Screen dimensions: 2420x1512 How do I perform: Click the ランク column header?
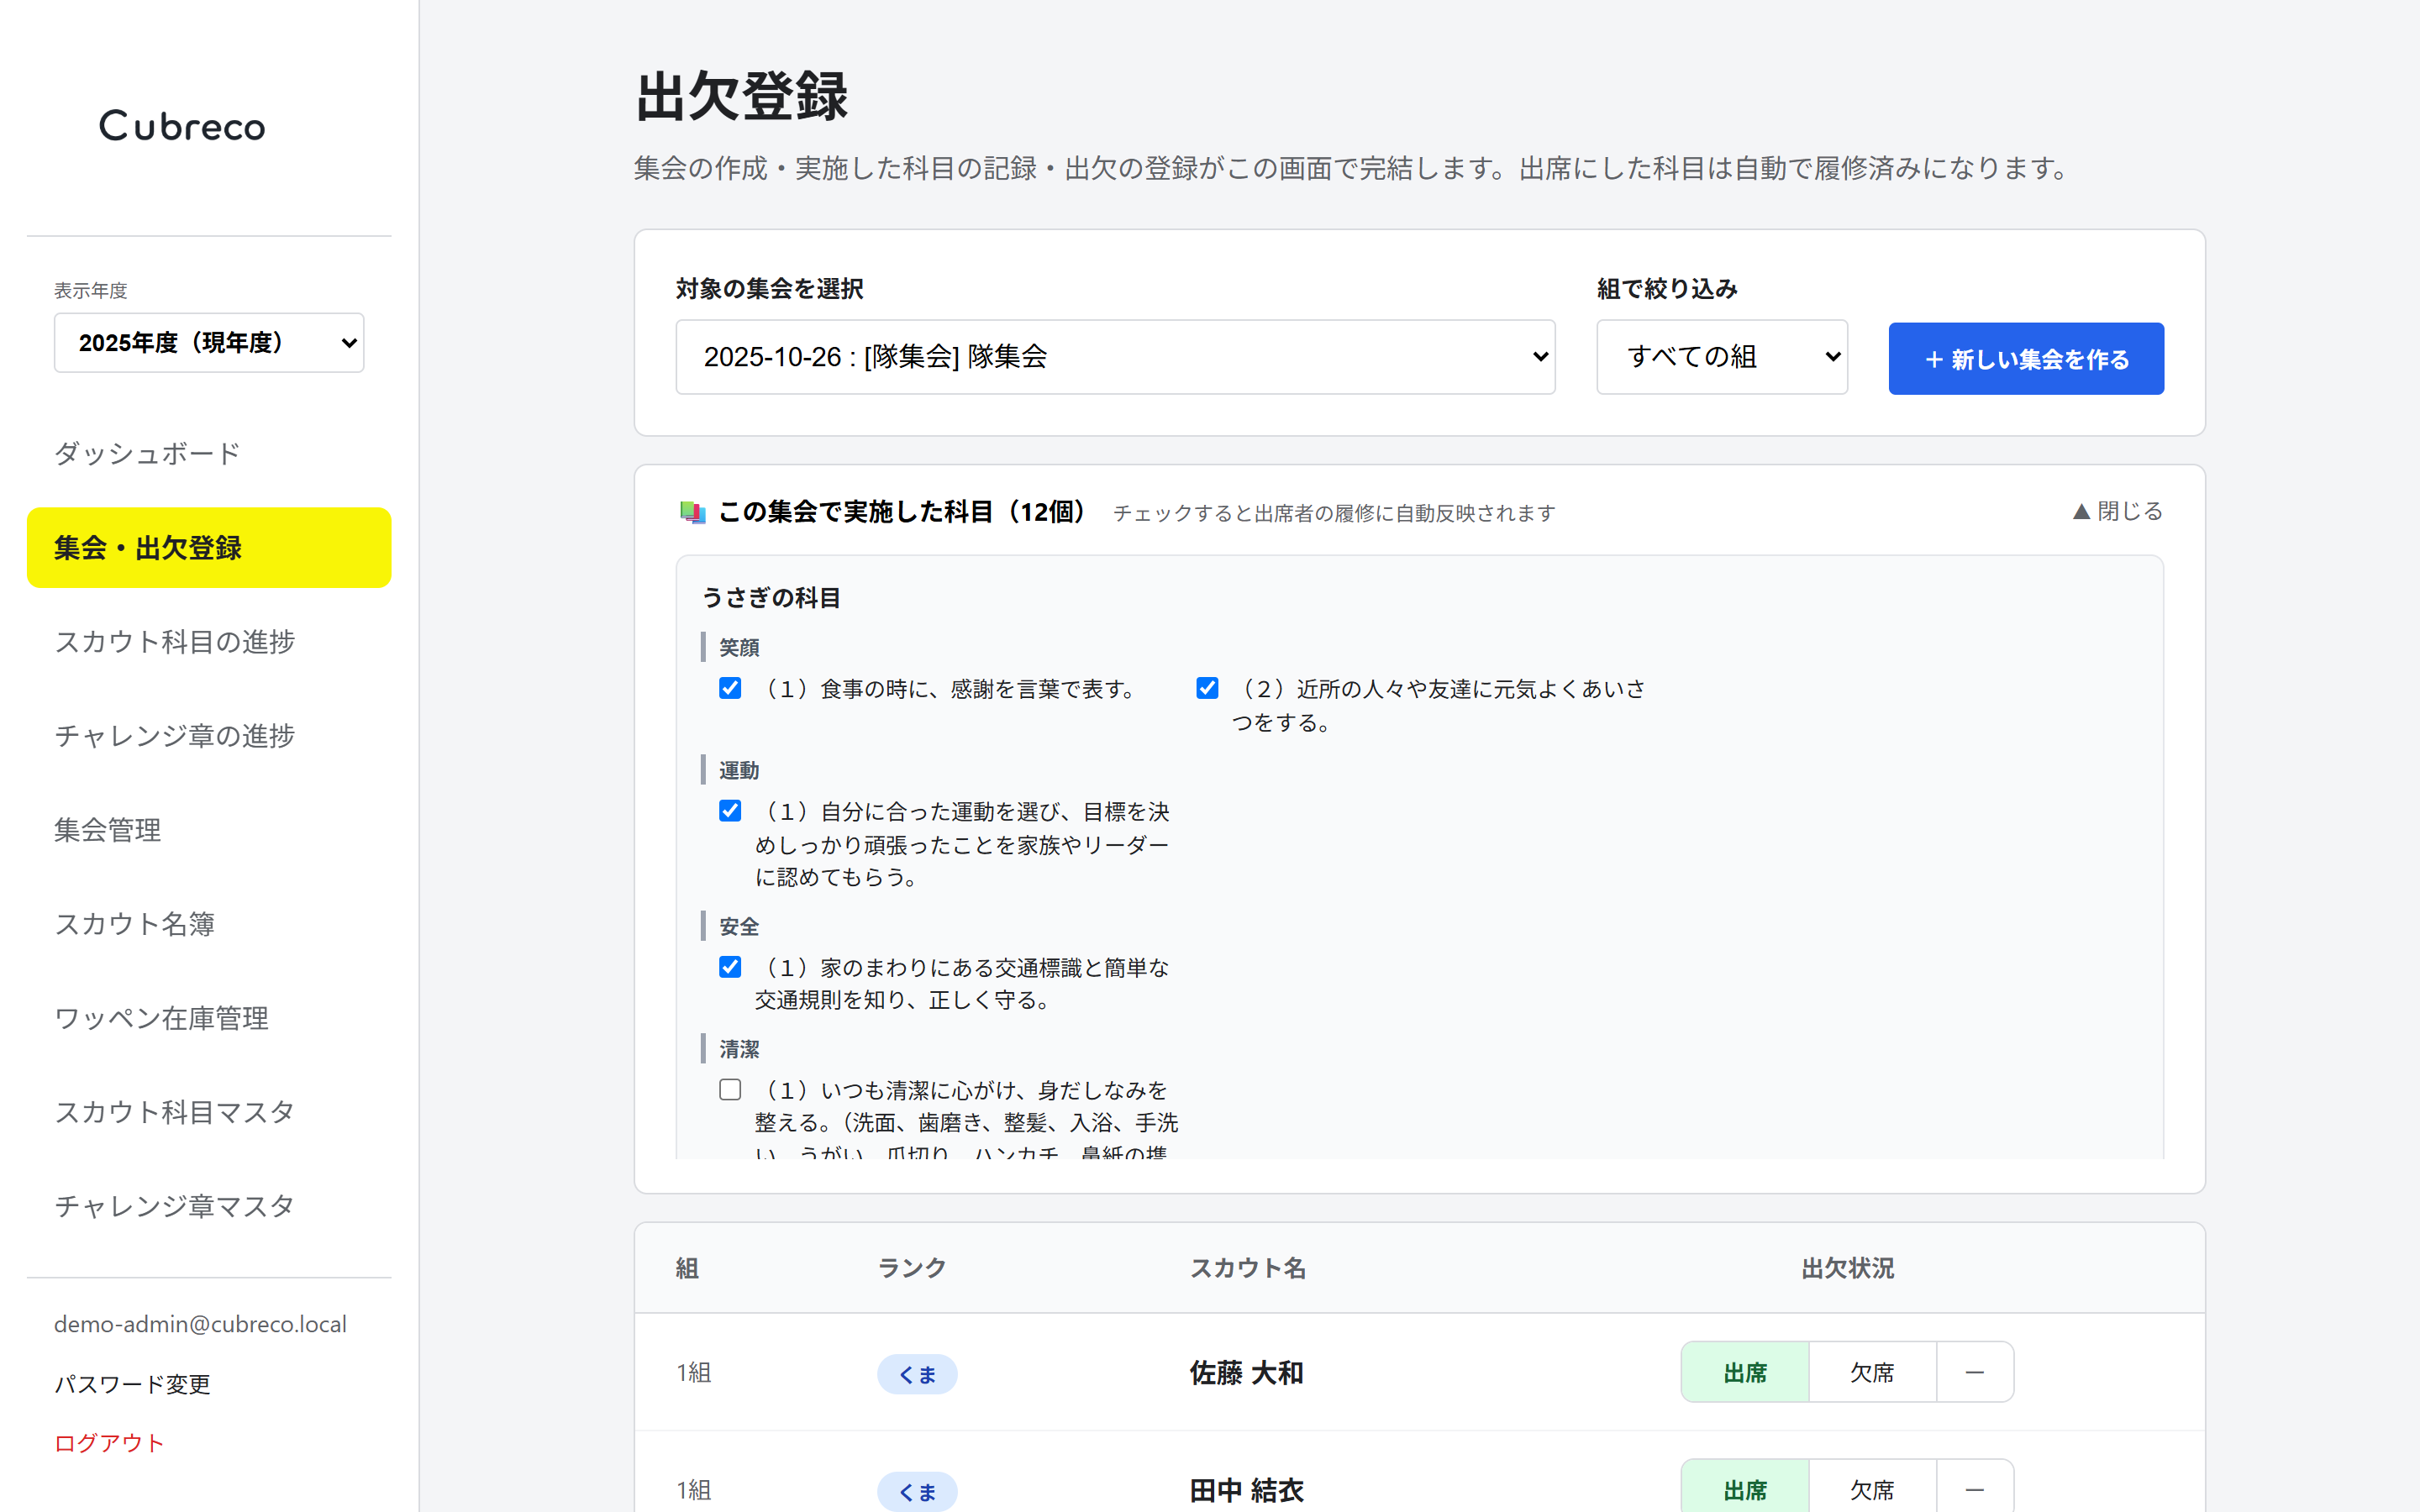click(x=911, y=1268)
